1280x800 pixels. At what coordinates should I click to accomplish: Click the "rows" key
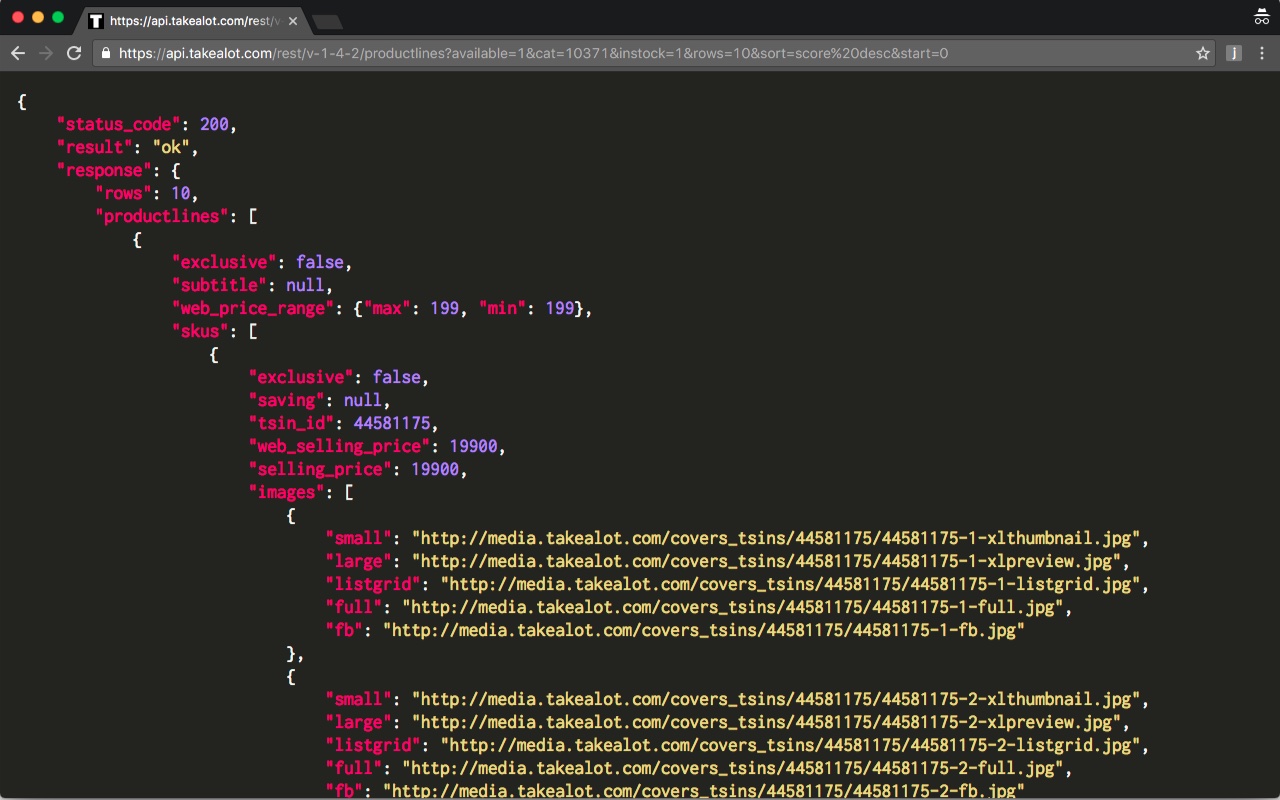pyautogui.click(x=123, y=193)
